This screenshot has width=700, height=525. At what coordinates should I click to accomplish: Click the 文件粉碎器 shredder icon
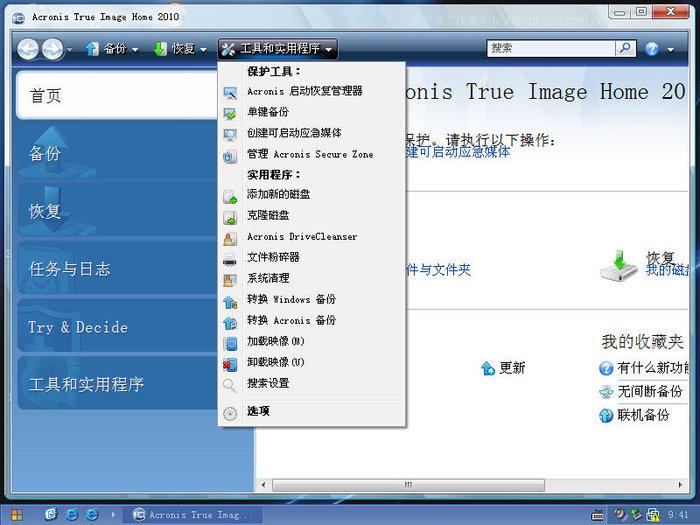[230, 259]
